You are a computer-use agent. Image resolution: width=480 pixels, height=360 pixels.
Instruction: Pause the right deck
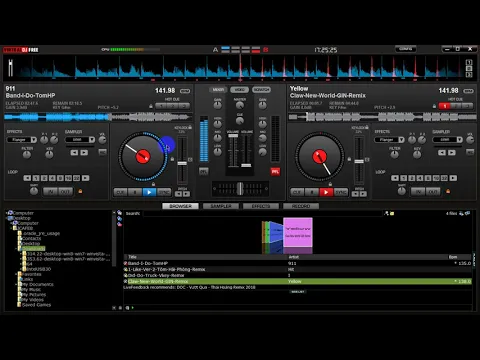click(x=312, y=192)
